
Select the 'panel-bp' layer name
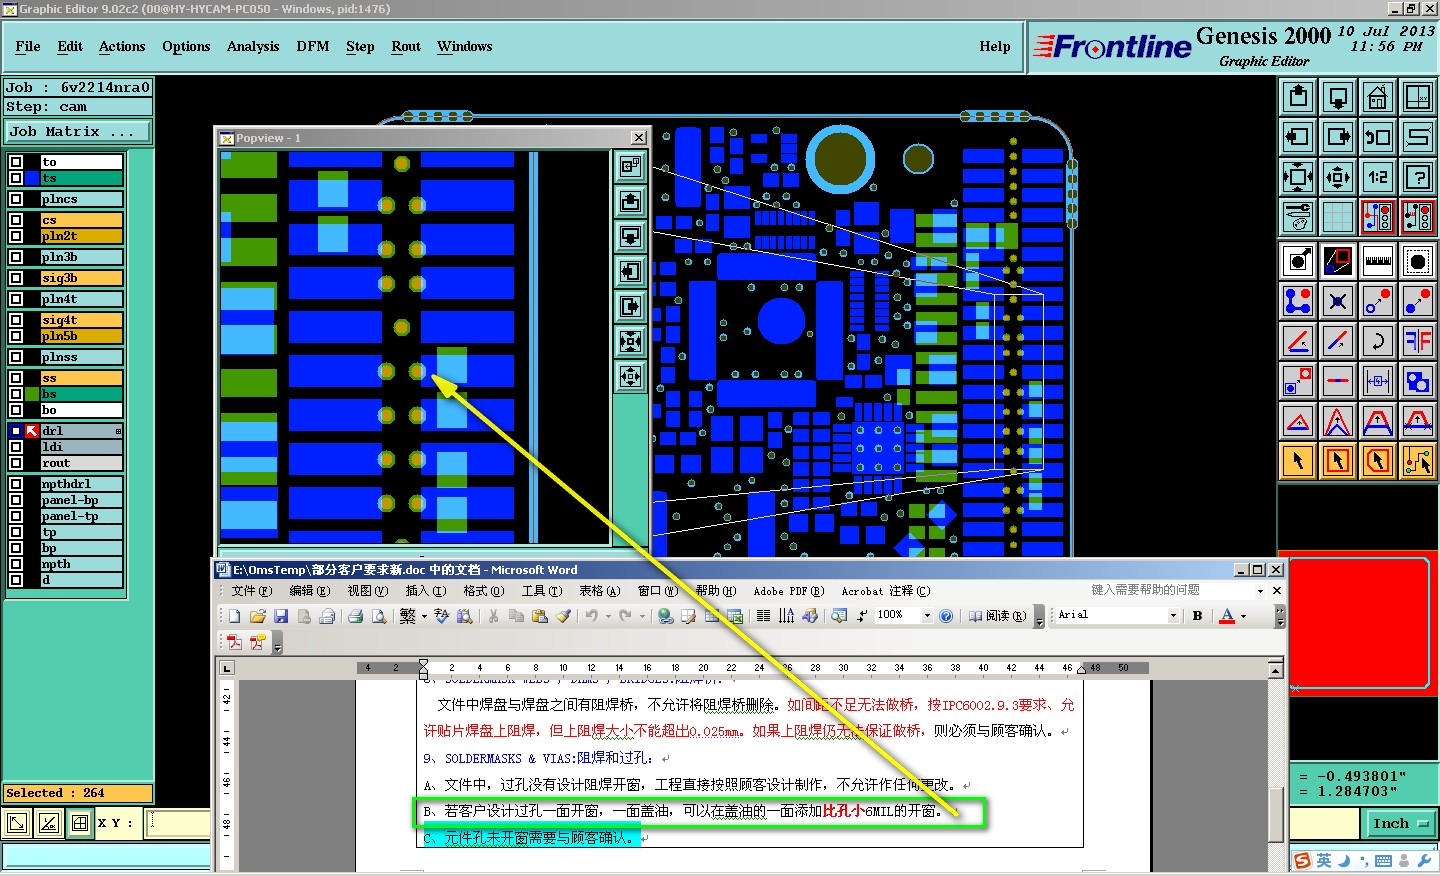[x=81, y=500]
